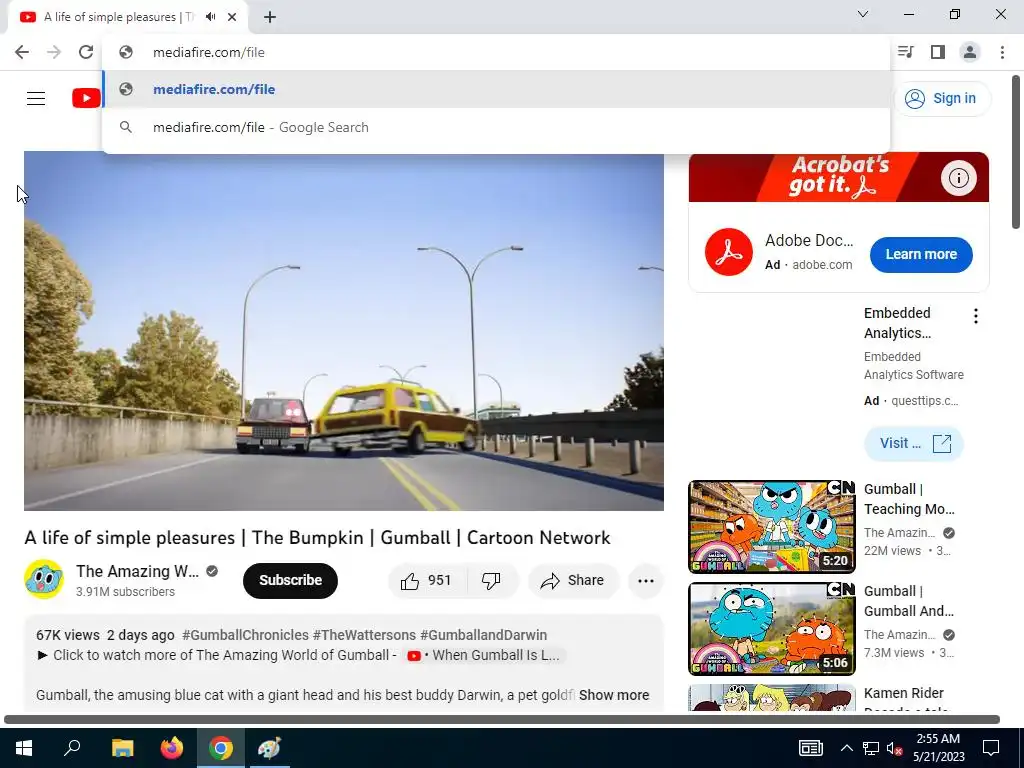This screenshot has width=1024, height=768.
Task: Expand description with Show more
Action: pos(614,696)
